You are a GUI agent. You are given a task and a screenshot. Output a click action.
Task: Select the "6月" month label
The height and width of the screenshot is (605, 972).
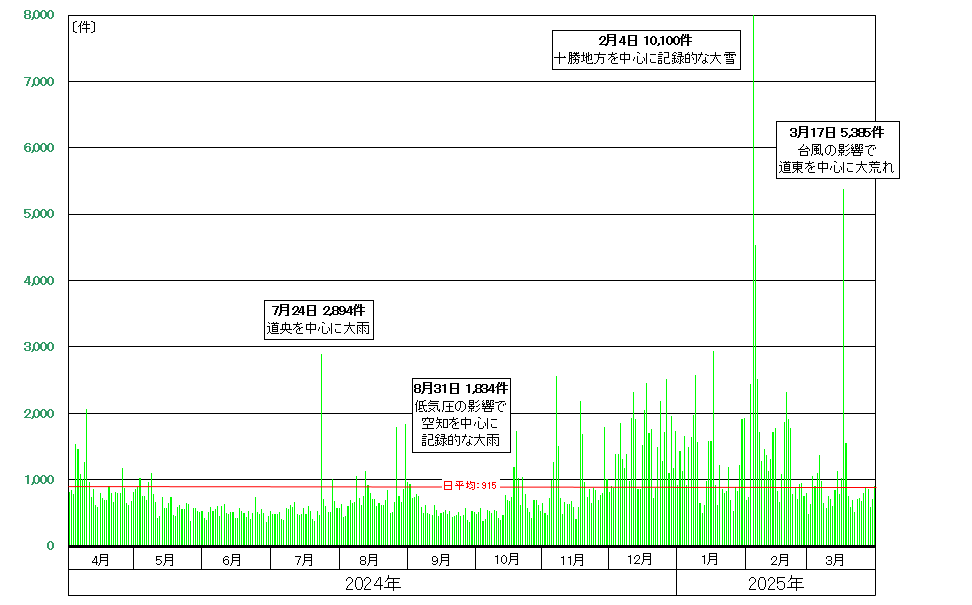[232, 560]
